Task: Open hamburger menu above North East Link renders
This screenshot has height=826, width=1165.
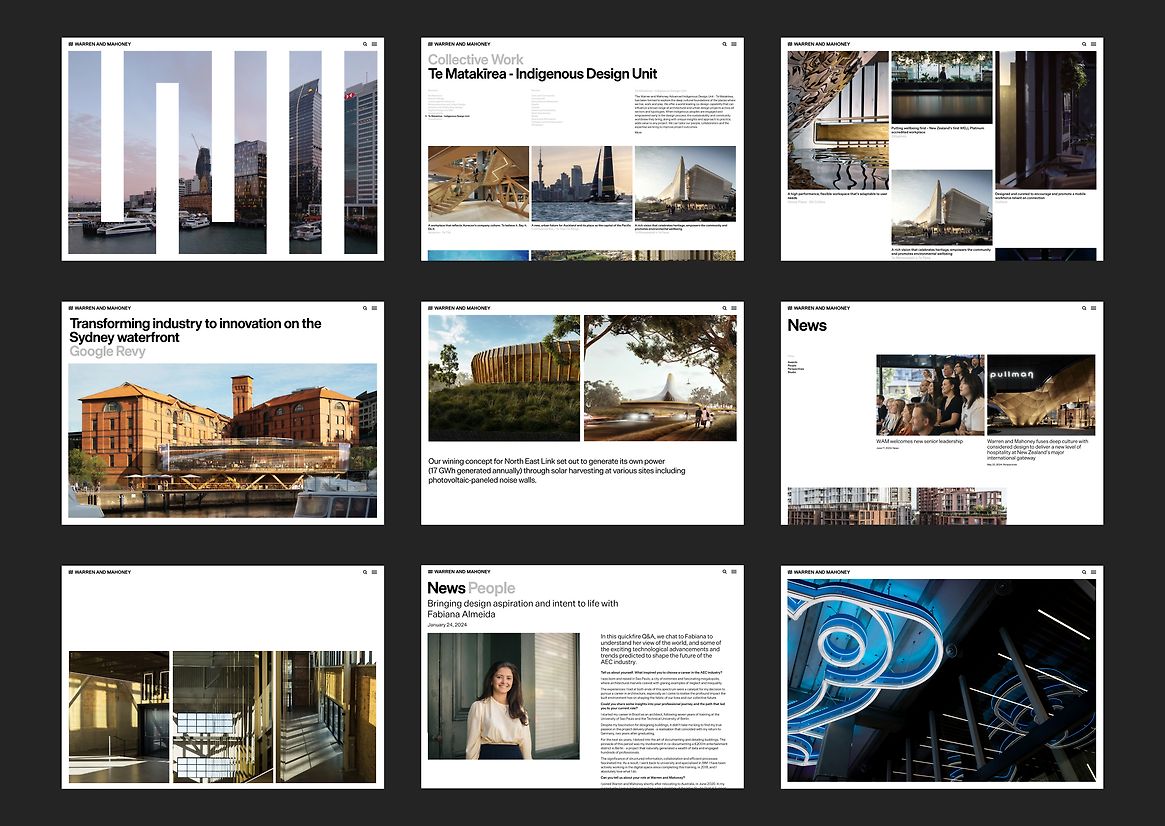Action: point(734,308)
